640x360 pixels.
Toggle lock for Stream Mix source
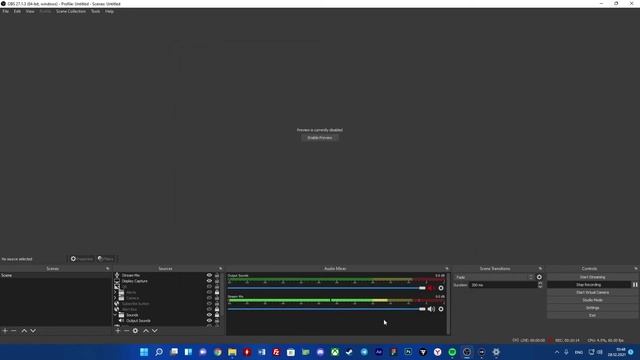[217, 276]
